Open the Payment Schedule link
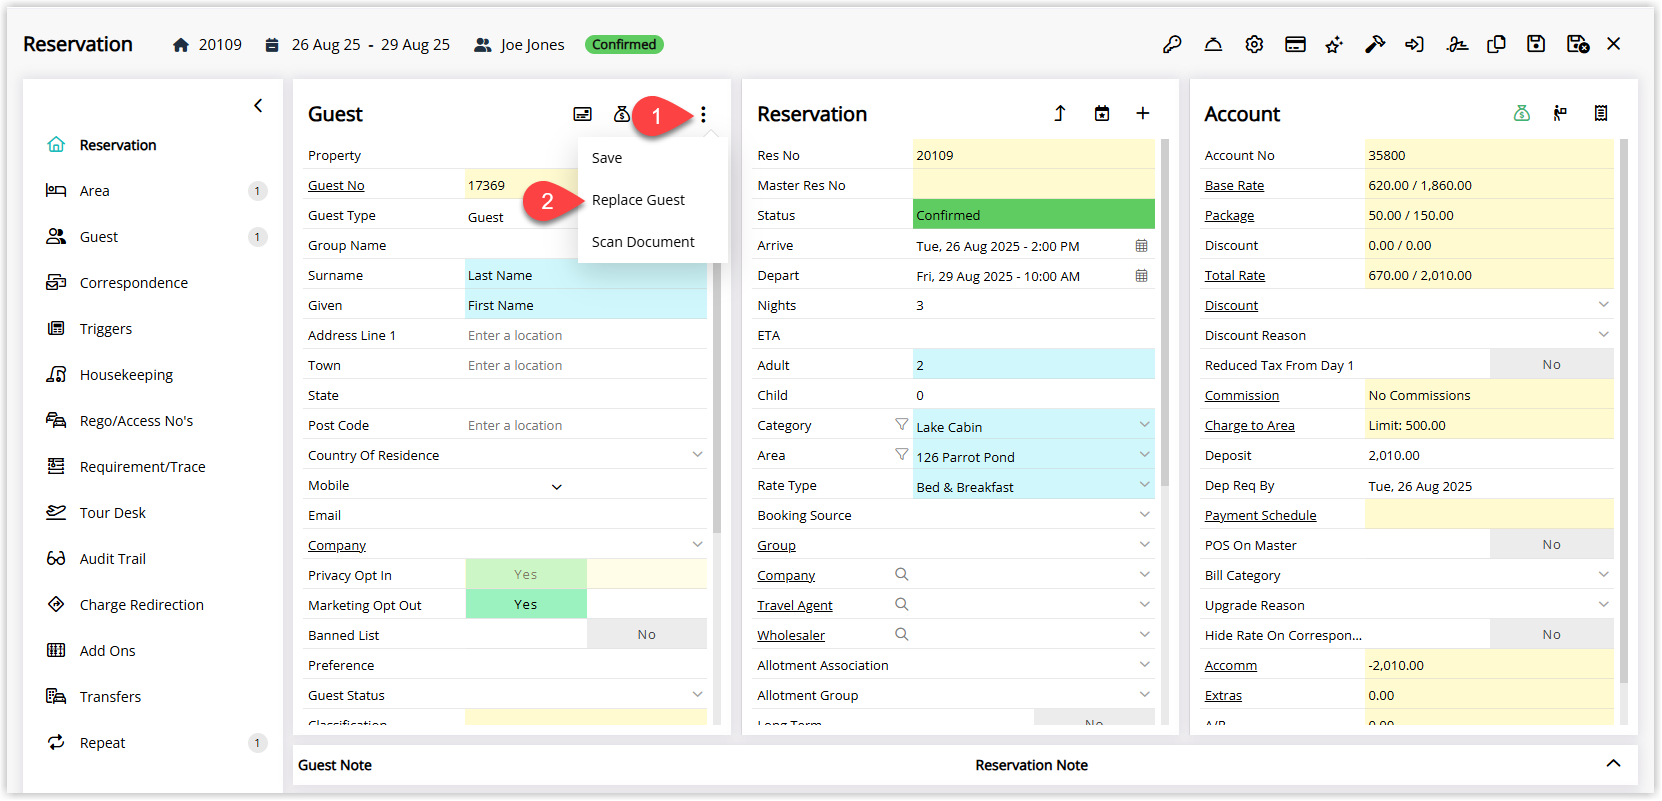This screenshot has height=801, width=1662. [1260, 515]
